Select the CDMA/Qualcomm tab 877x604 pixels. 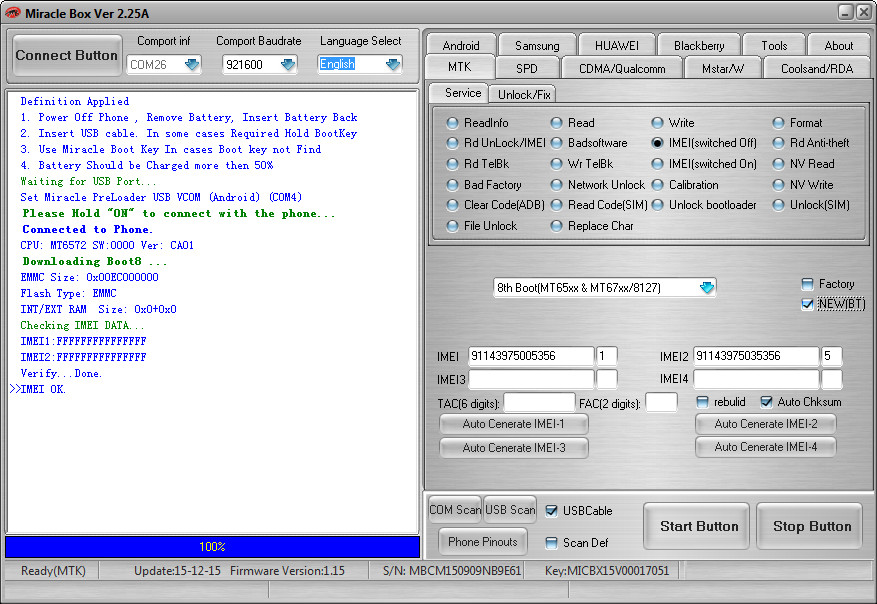622,68
